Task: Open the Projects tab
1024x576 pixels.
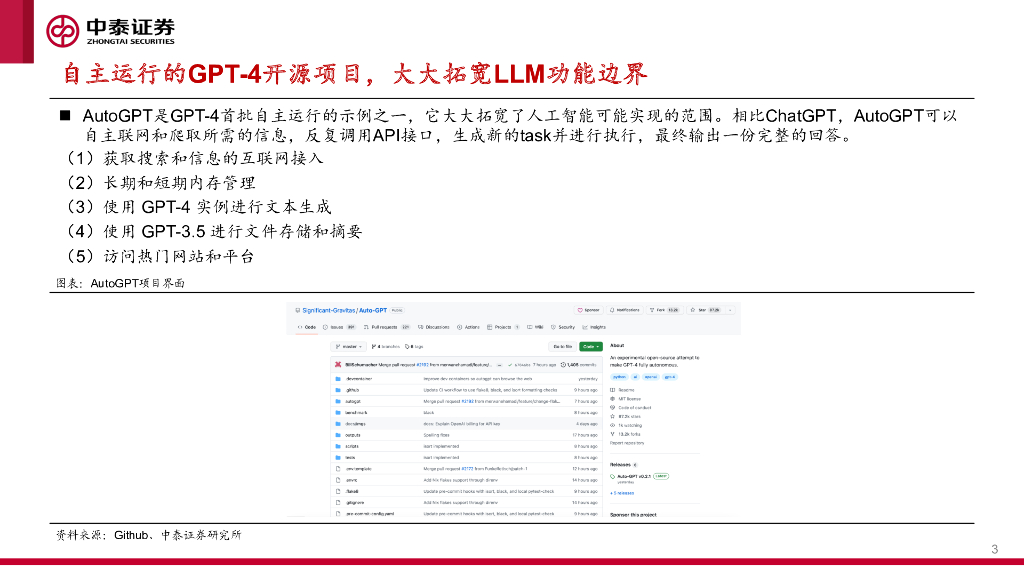Action: [x=504, y=327]
